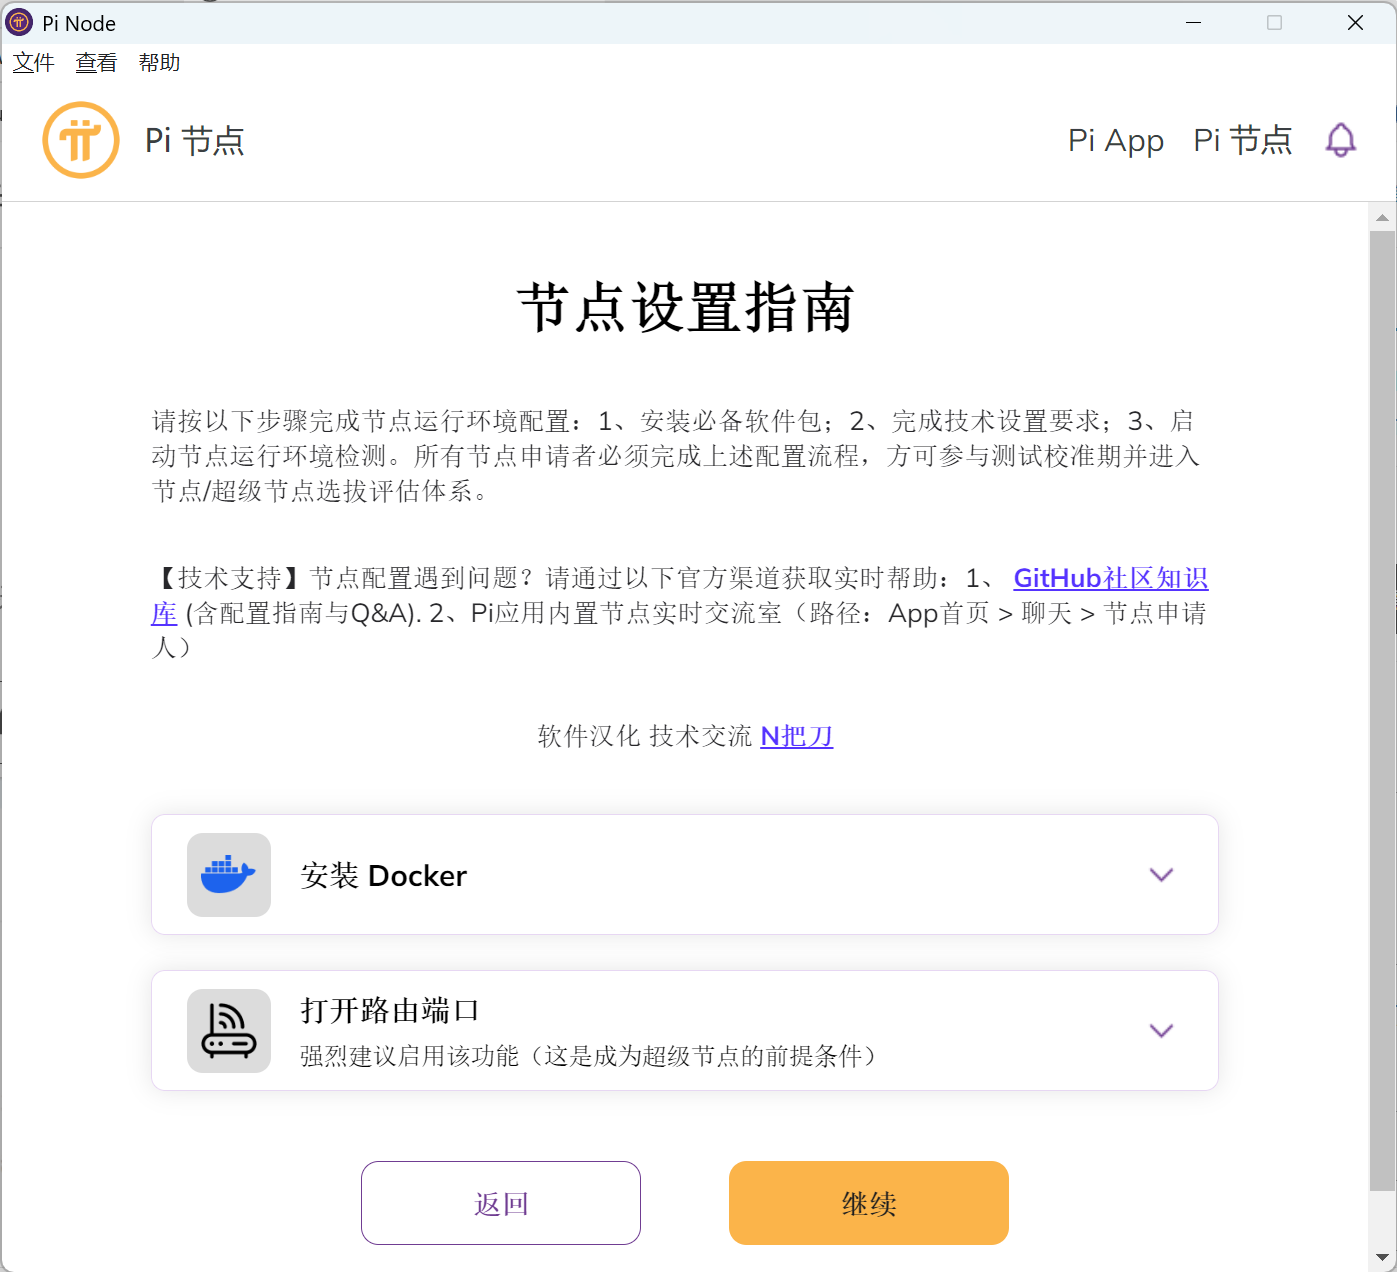Click the Pi Node title bar app icon

pos(19,22)
